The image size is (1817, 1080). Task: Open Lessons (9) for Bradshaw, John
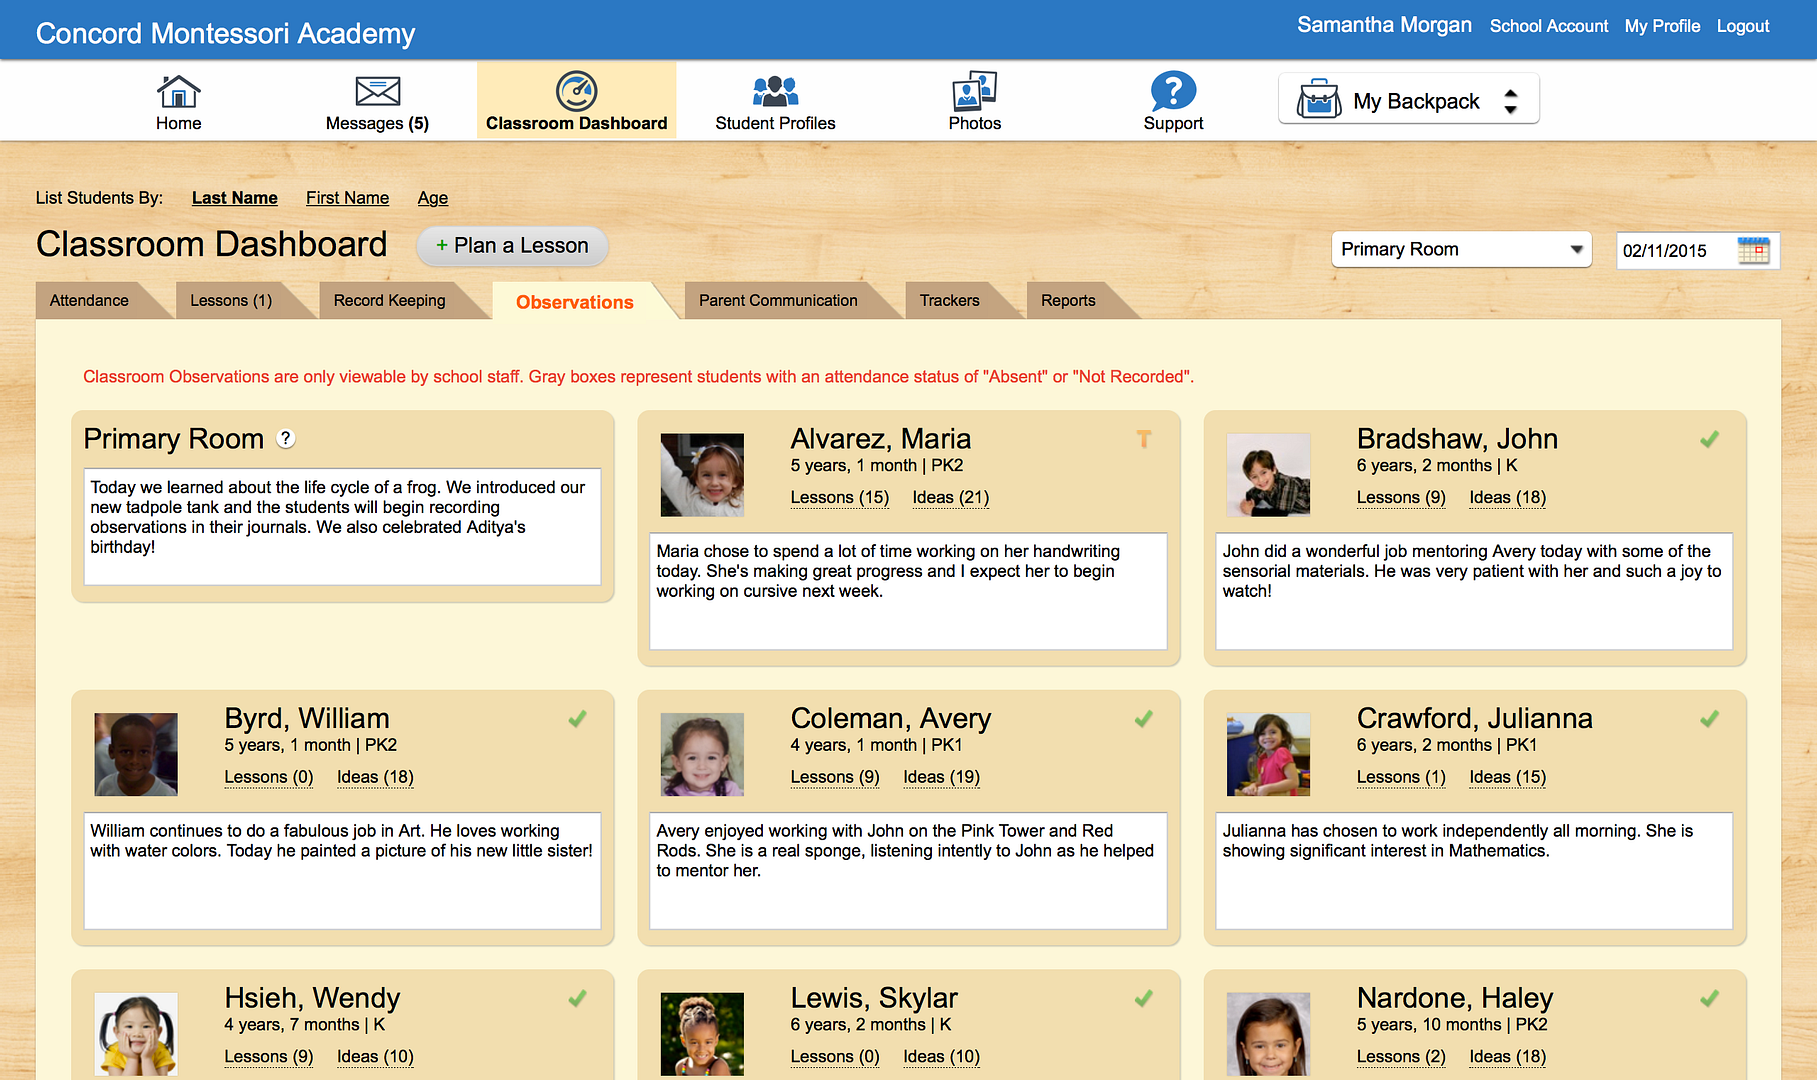1401,497
